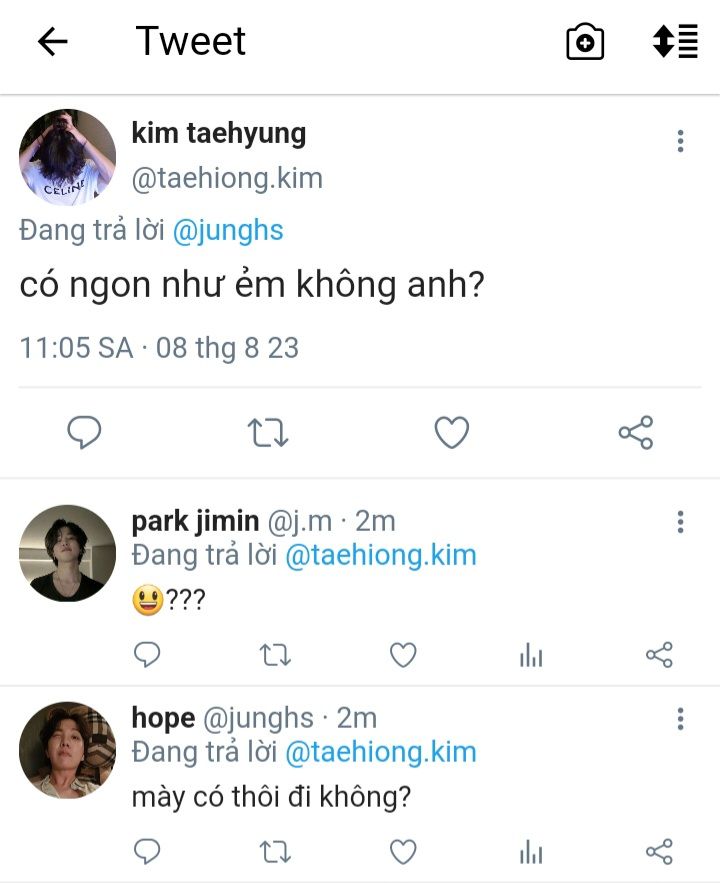Open more options for kim taehyung's tweet
This screenshot has height=883, width=720.
(680, 141)
